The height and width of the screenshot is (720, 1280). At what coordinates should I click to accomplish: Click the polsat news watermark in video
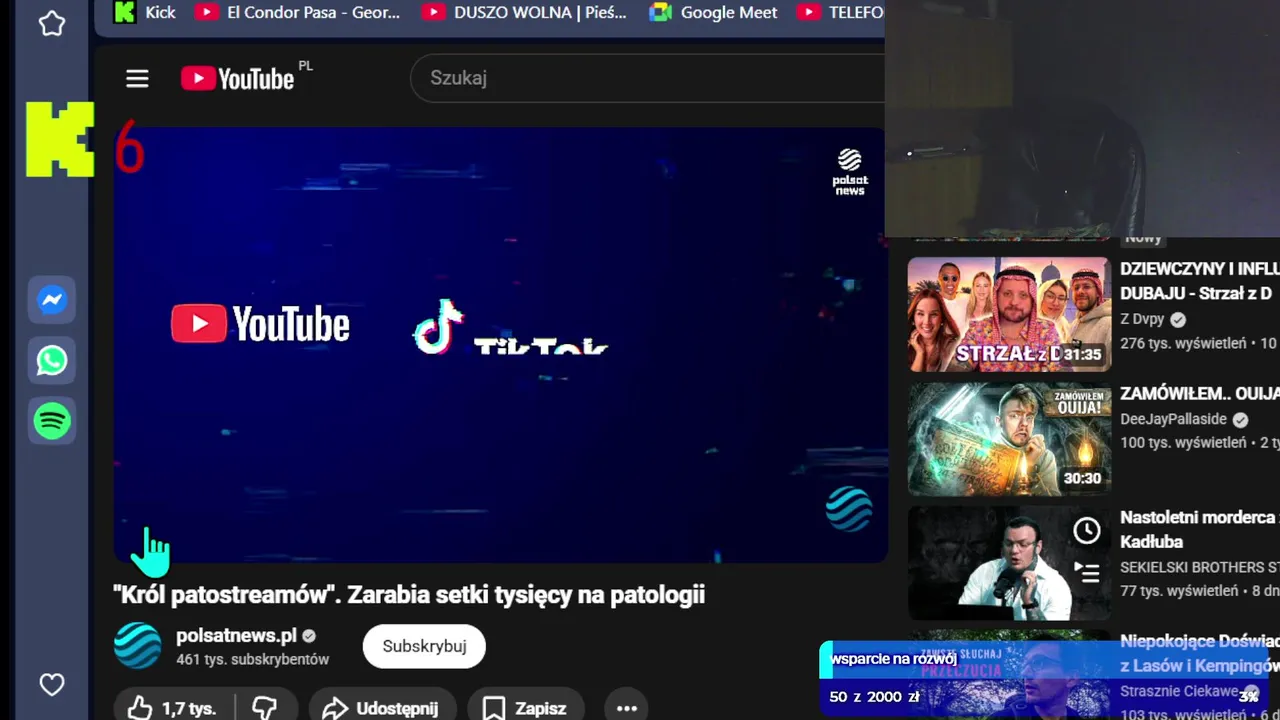click(x=850, y=172)
